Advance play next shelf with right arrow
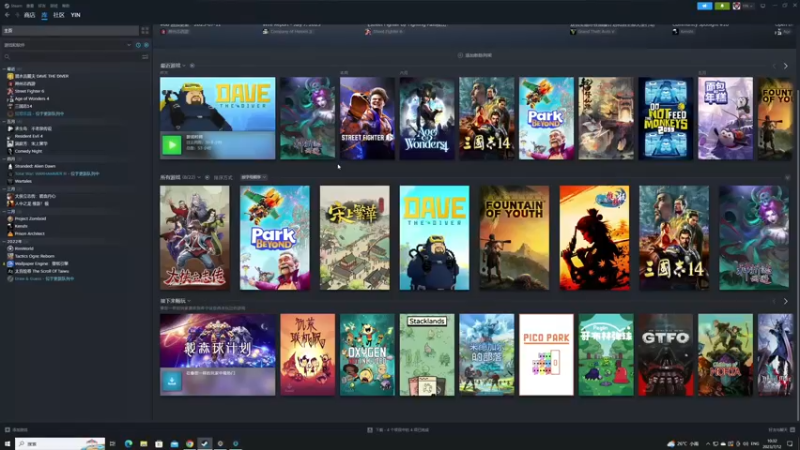This screenshot has width=800, height=450. click(x=786, y=302)
